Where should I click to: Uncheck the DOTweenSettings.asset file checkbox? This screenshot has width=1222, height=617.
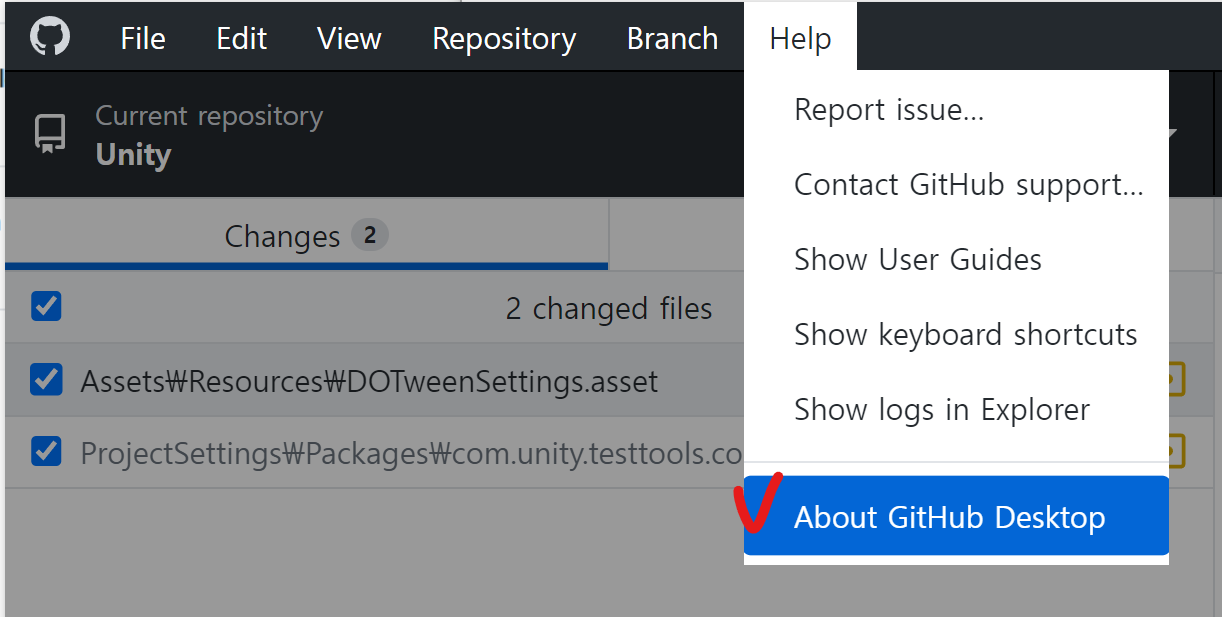(x=46, y=380)
